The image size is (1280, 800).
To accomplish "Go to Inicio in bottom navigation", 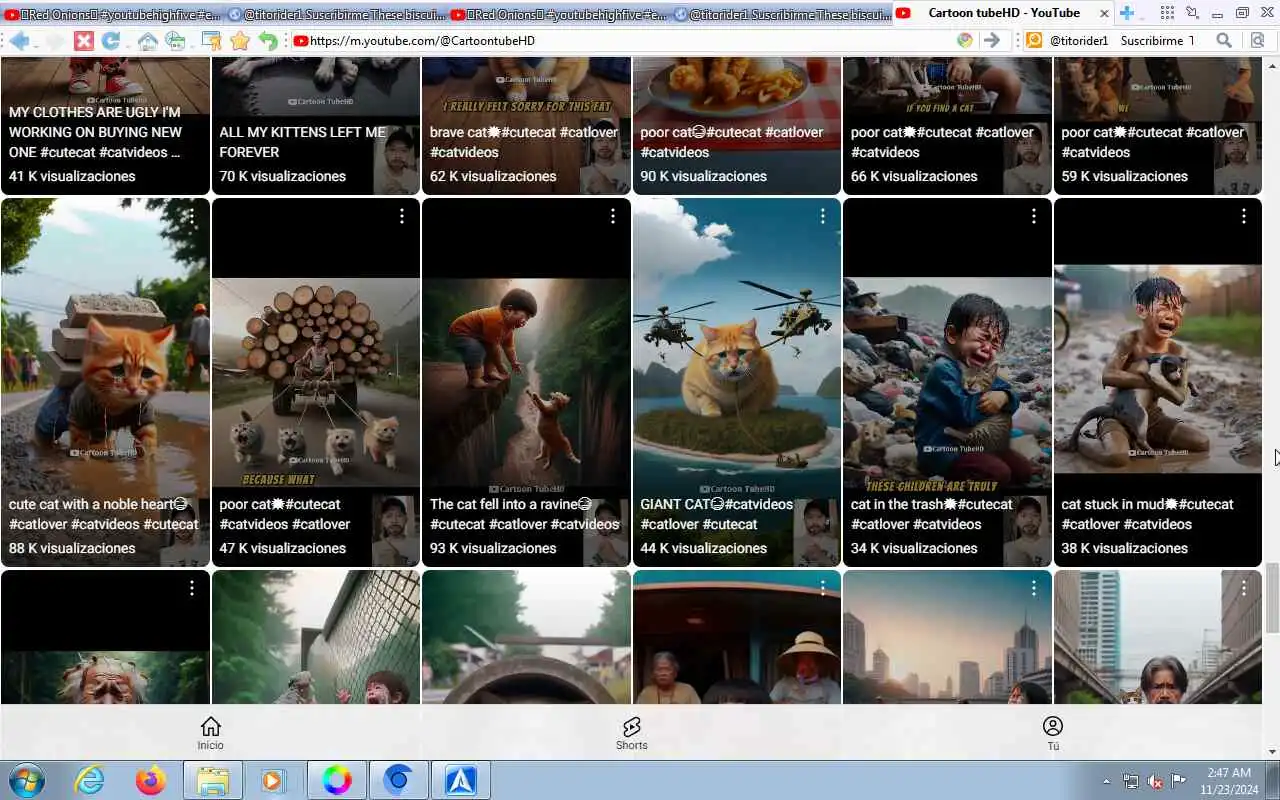I will 210,733.
